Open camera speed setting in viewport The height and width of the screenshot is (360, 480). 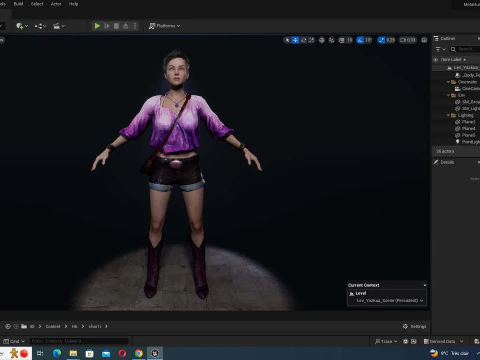pyautogui.click(x=408, y=40)
